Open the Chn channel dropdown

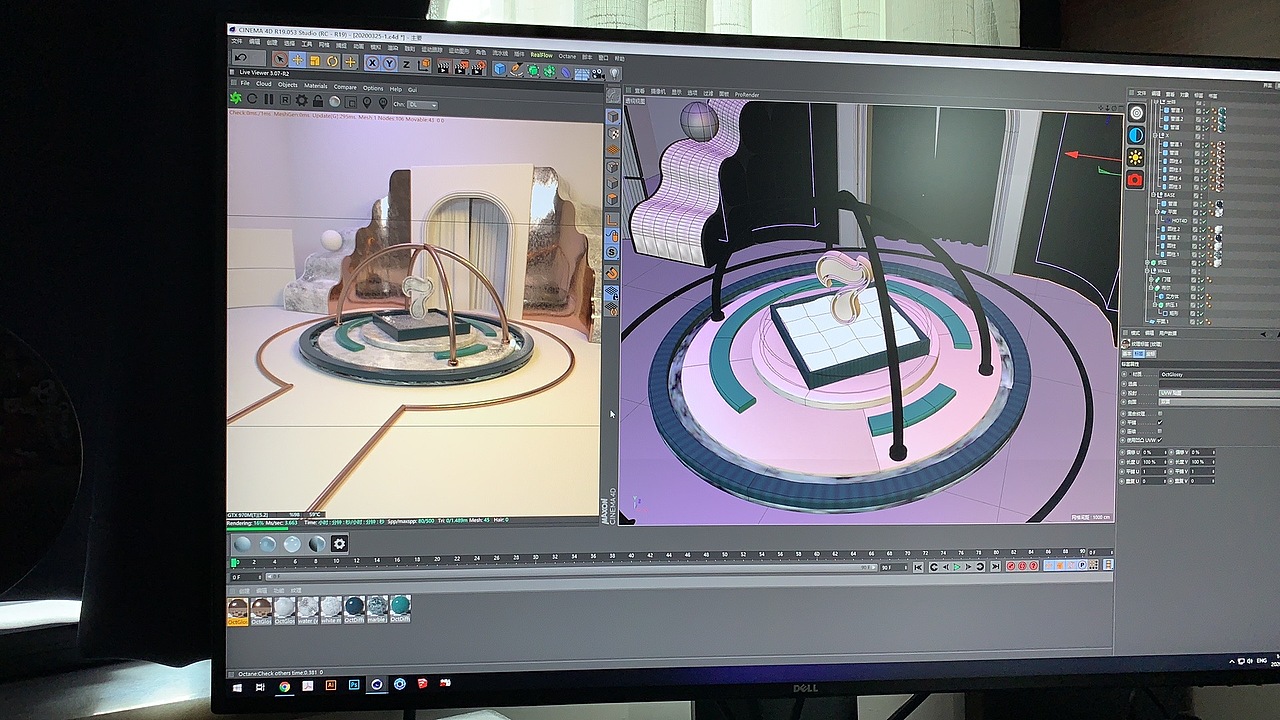point(422,104)
